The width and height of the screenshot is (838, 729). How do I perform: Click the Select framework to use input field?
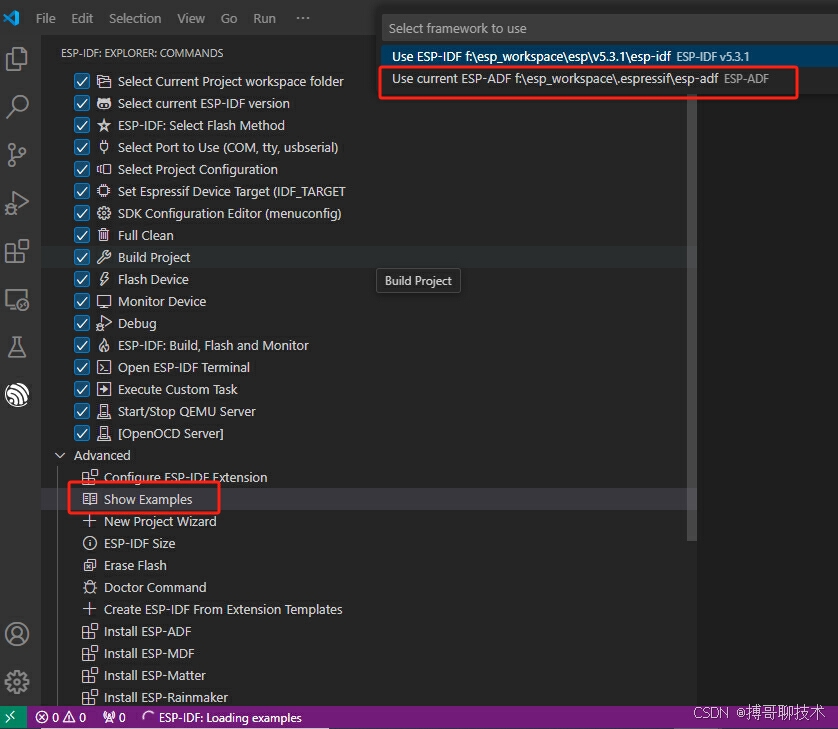(x=609, y=28)
